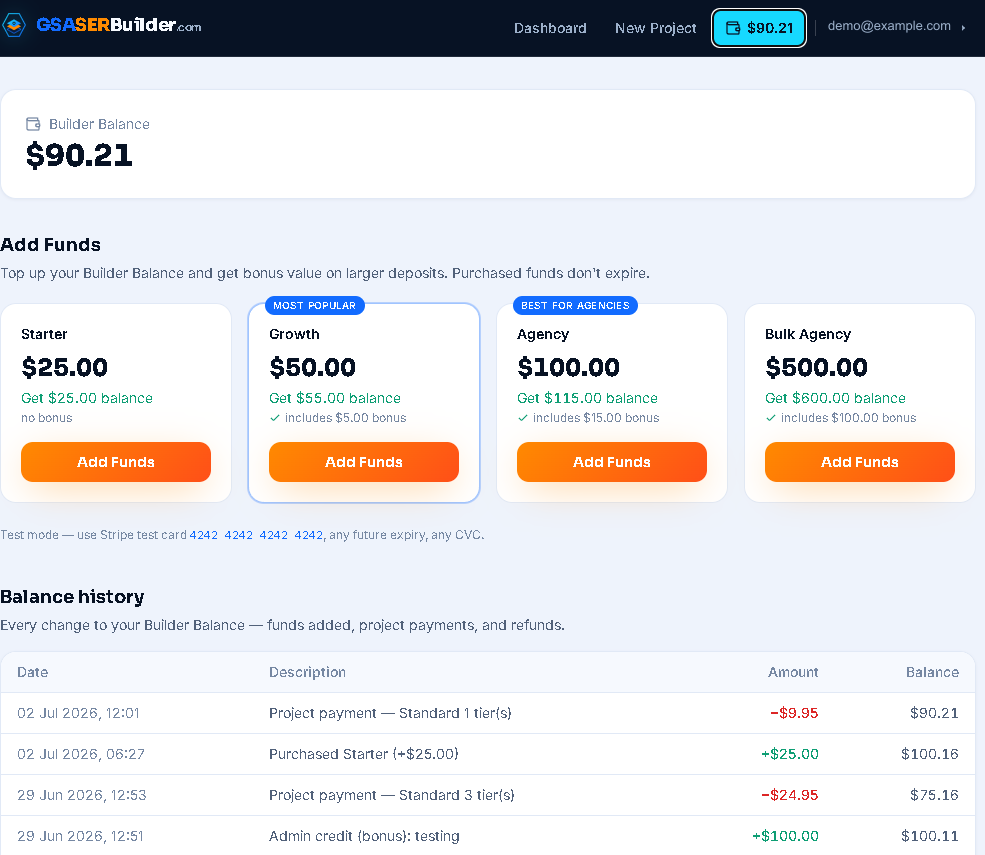Screen dimensions: 985x855
Task: Add Funds for the Growth $50.00 plan
Action: (x=364, y=462)
